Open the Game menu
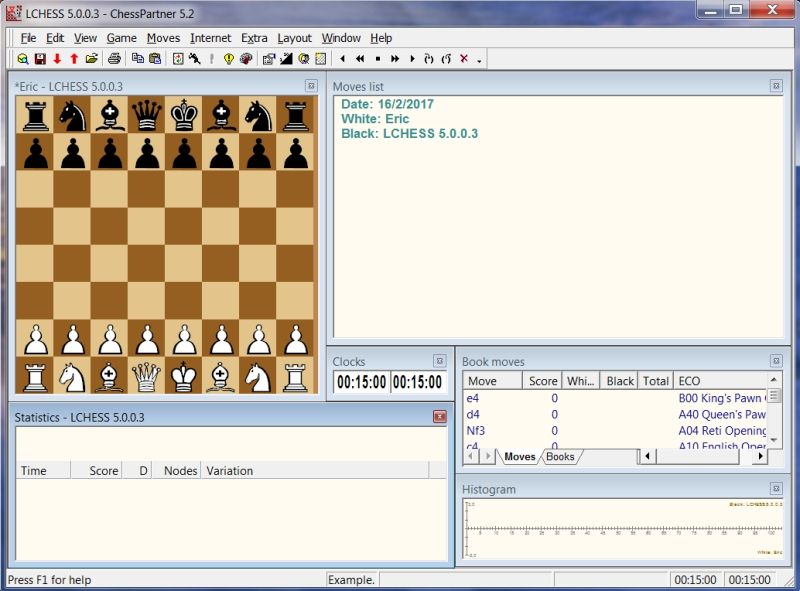The height and width of the screenshot is (591, 800). pyautogui.click(x=121, y=38)
